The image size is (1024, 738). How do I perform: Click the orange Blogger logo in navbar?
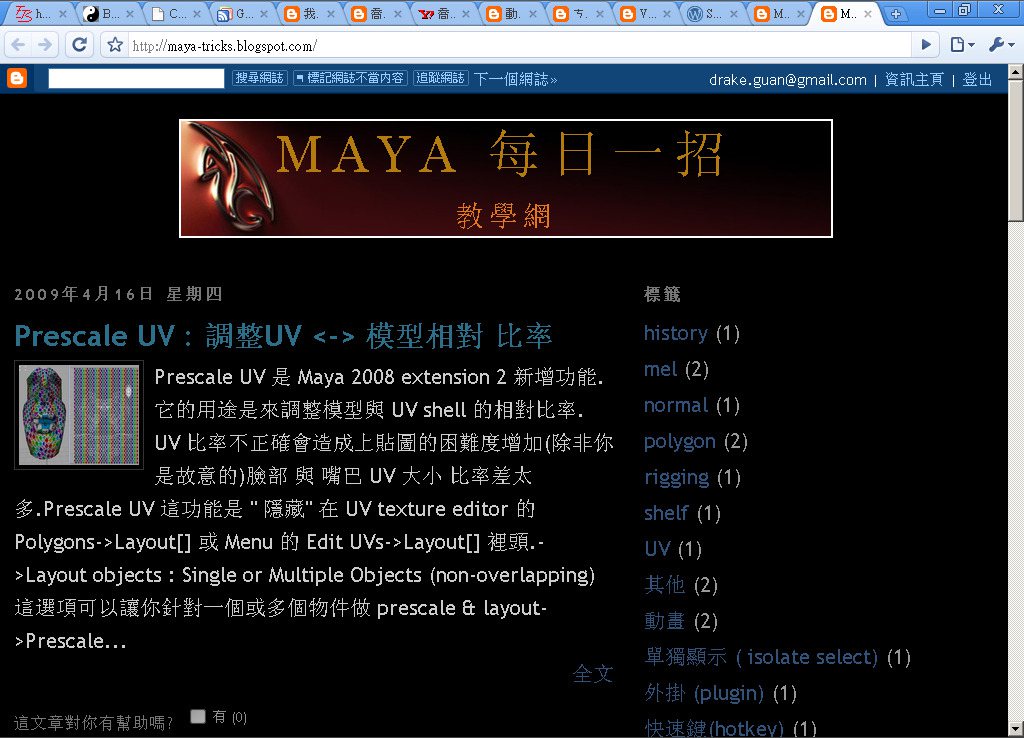tap(17, 78)
